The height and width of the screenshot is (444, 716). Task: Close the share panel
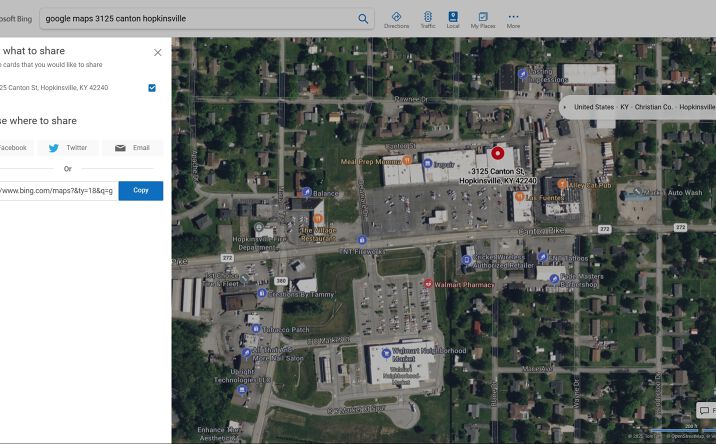click(158, 53)
